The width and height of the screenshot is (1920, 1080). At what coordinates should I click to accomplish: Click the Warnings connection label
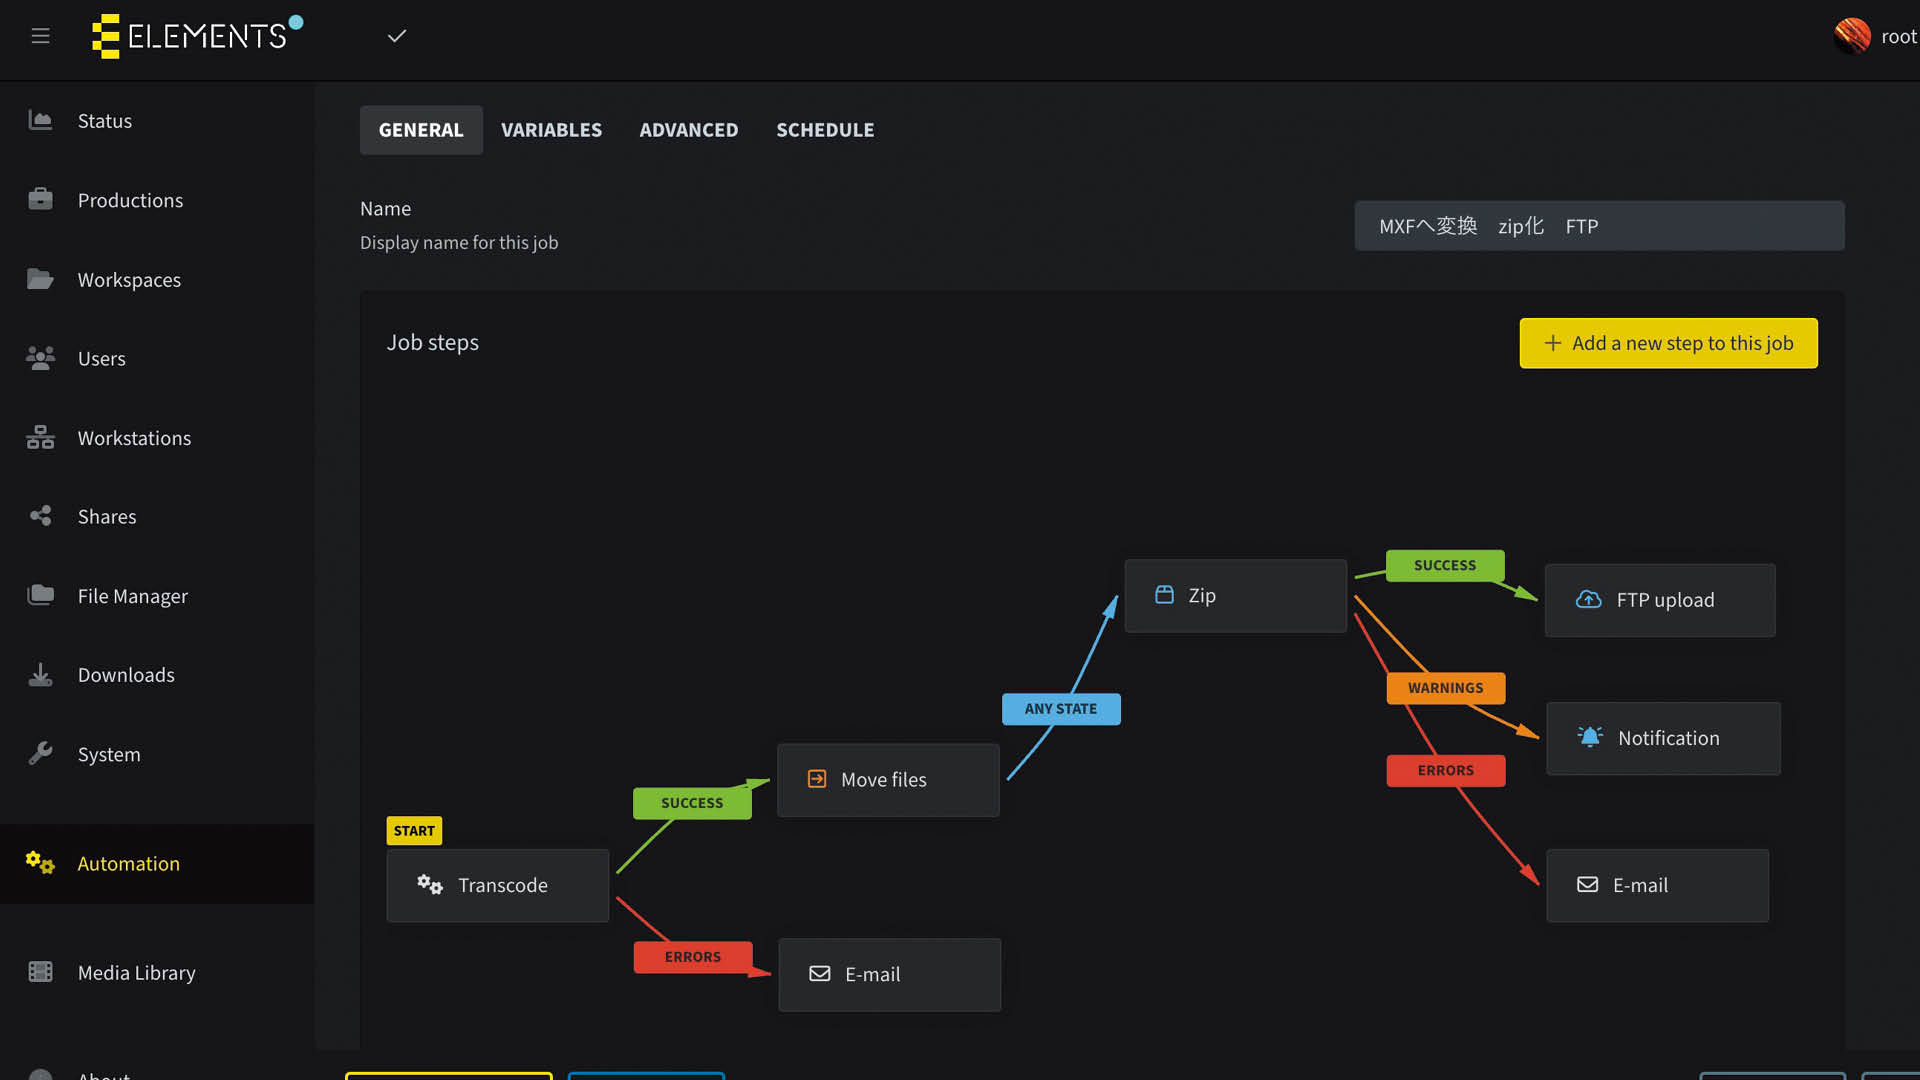[1445, 688]
